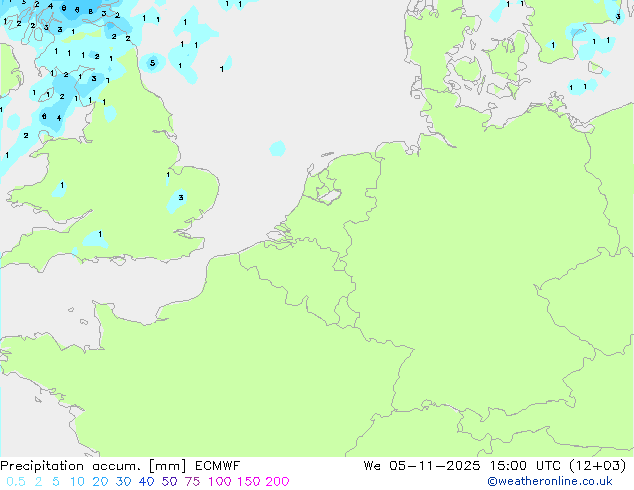Select the '50' legend value
Viewport: 634px width, 490px height.
click(x=169, y=482)
